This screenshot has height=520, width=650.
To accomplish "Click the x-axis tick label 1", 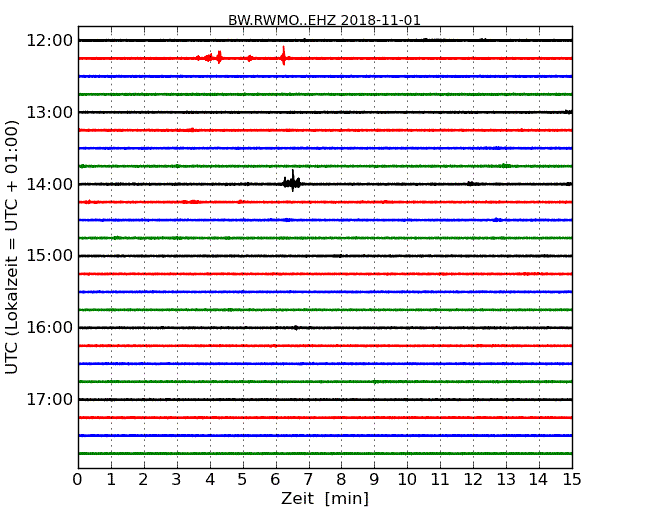I will pos(111,480).
